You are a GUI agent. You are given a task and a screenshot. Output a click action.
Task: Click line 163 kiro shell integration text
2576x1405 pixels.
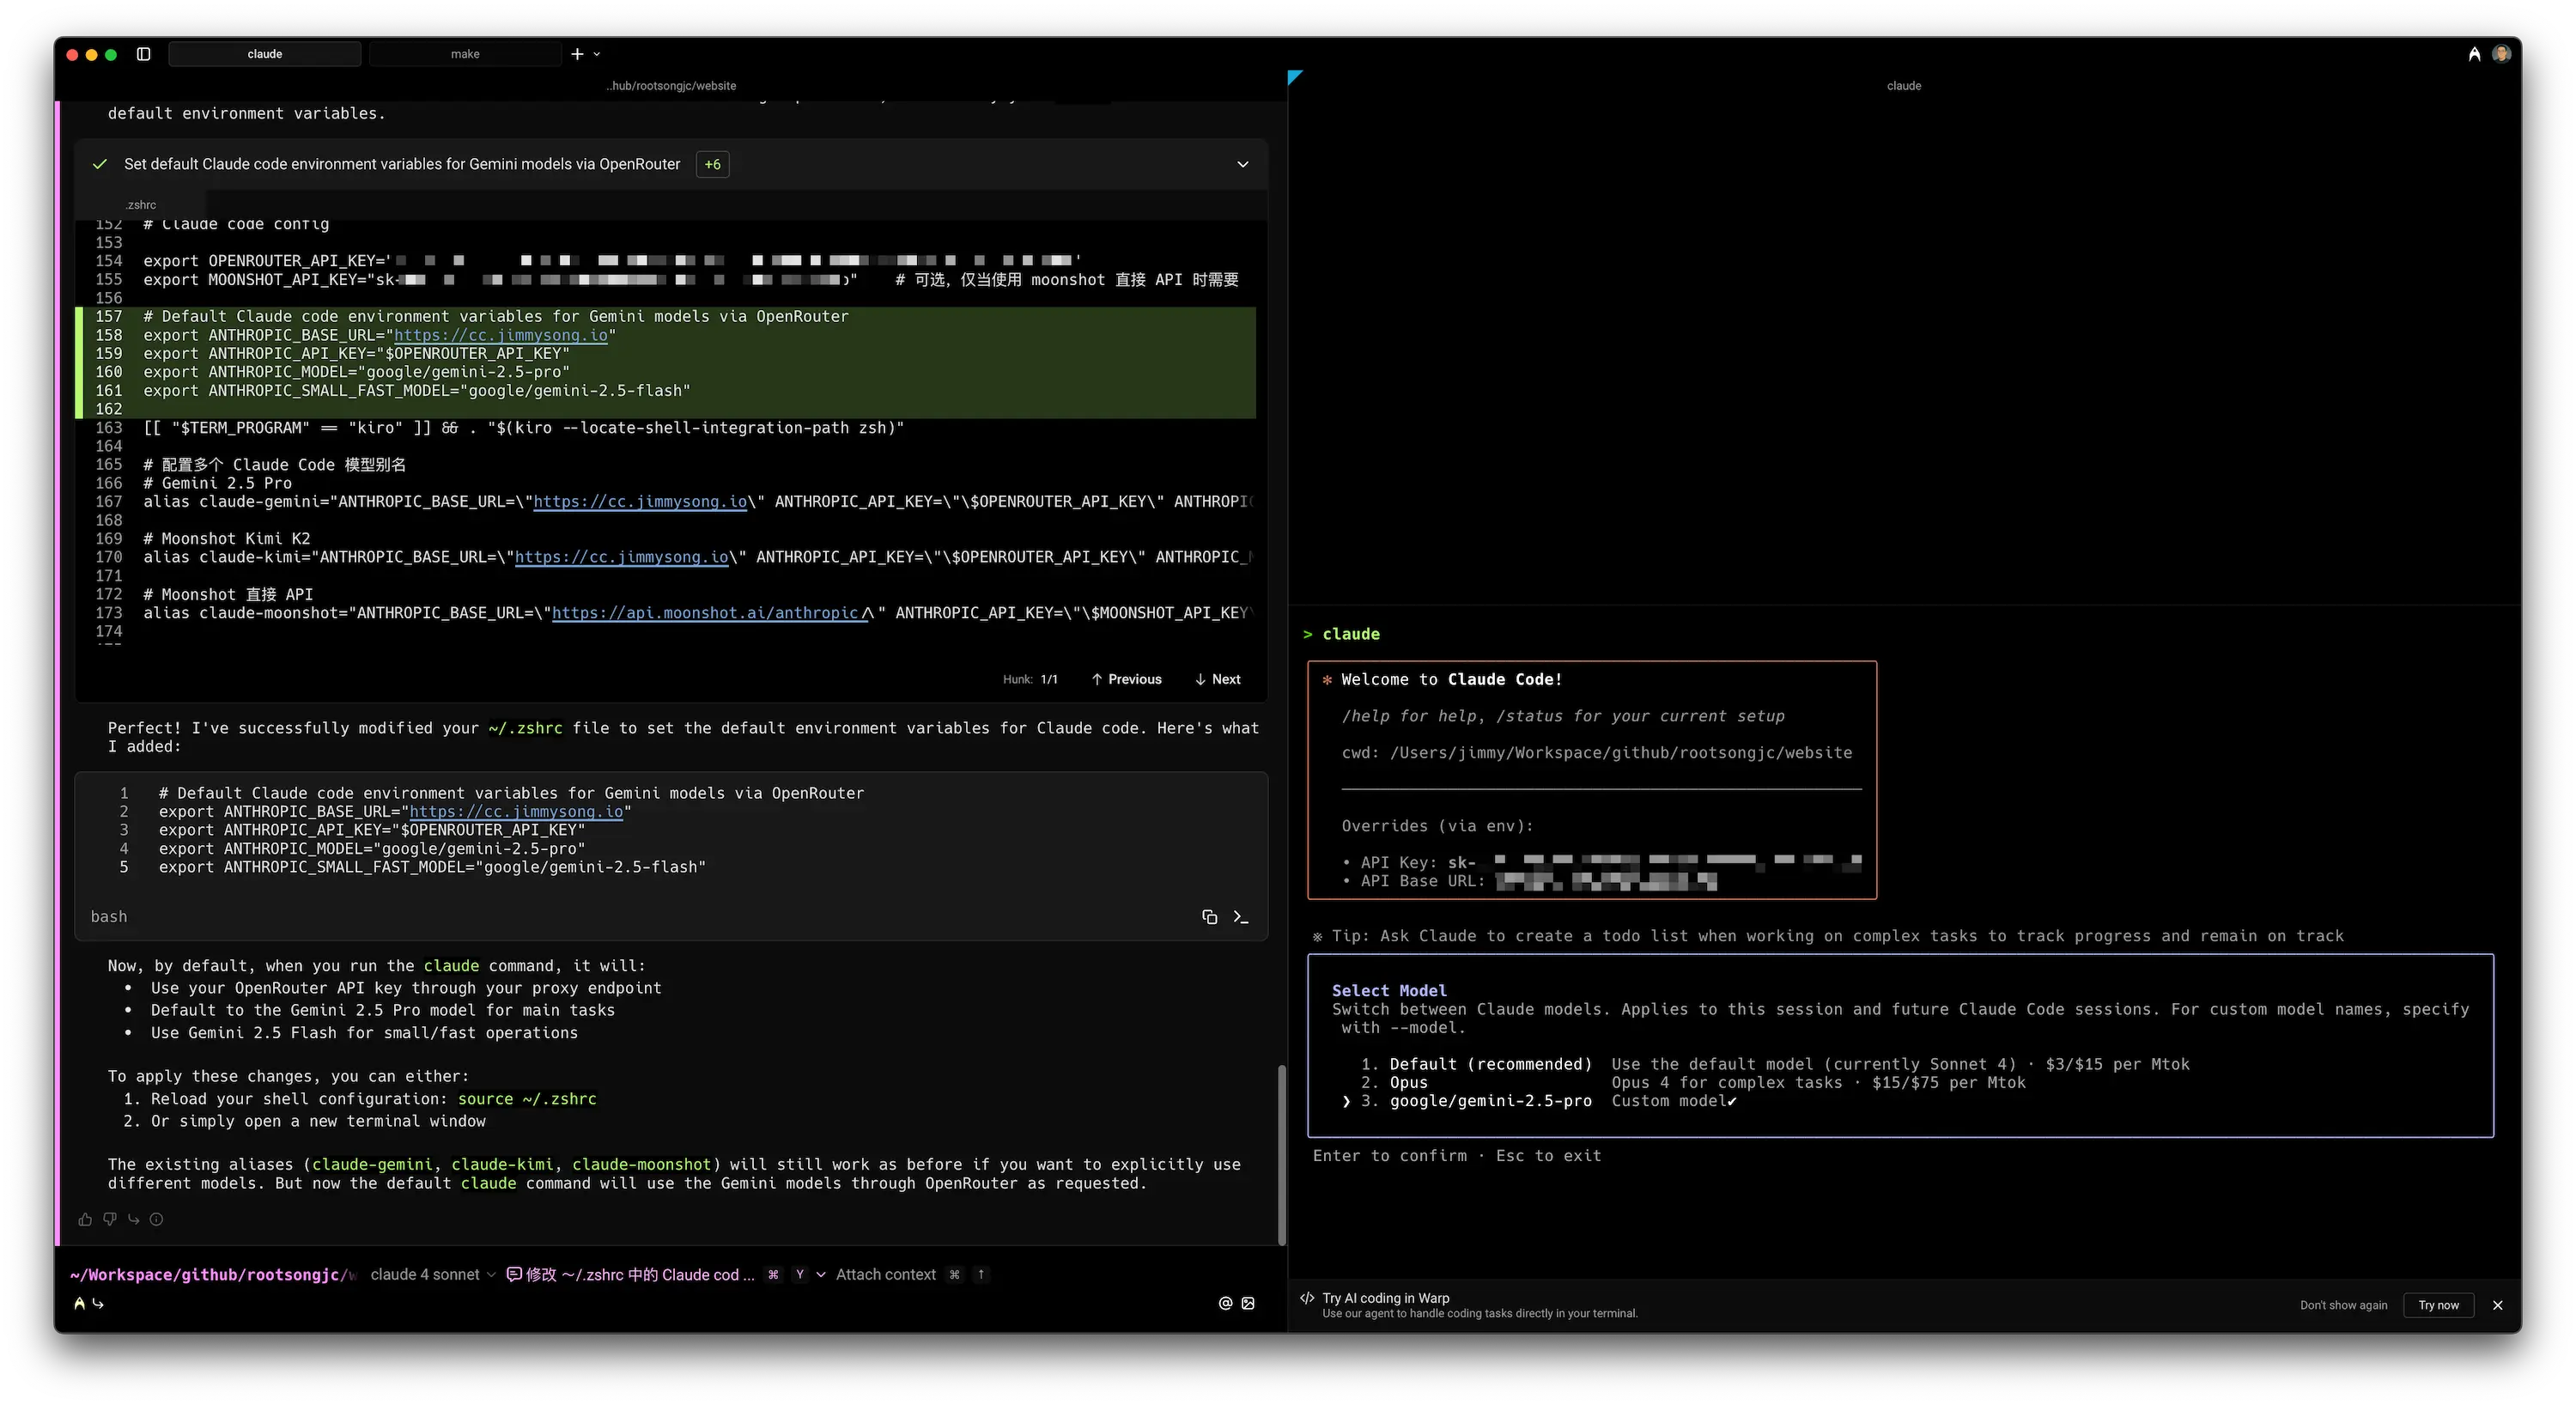[523, 428]
